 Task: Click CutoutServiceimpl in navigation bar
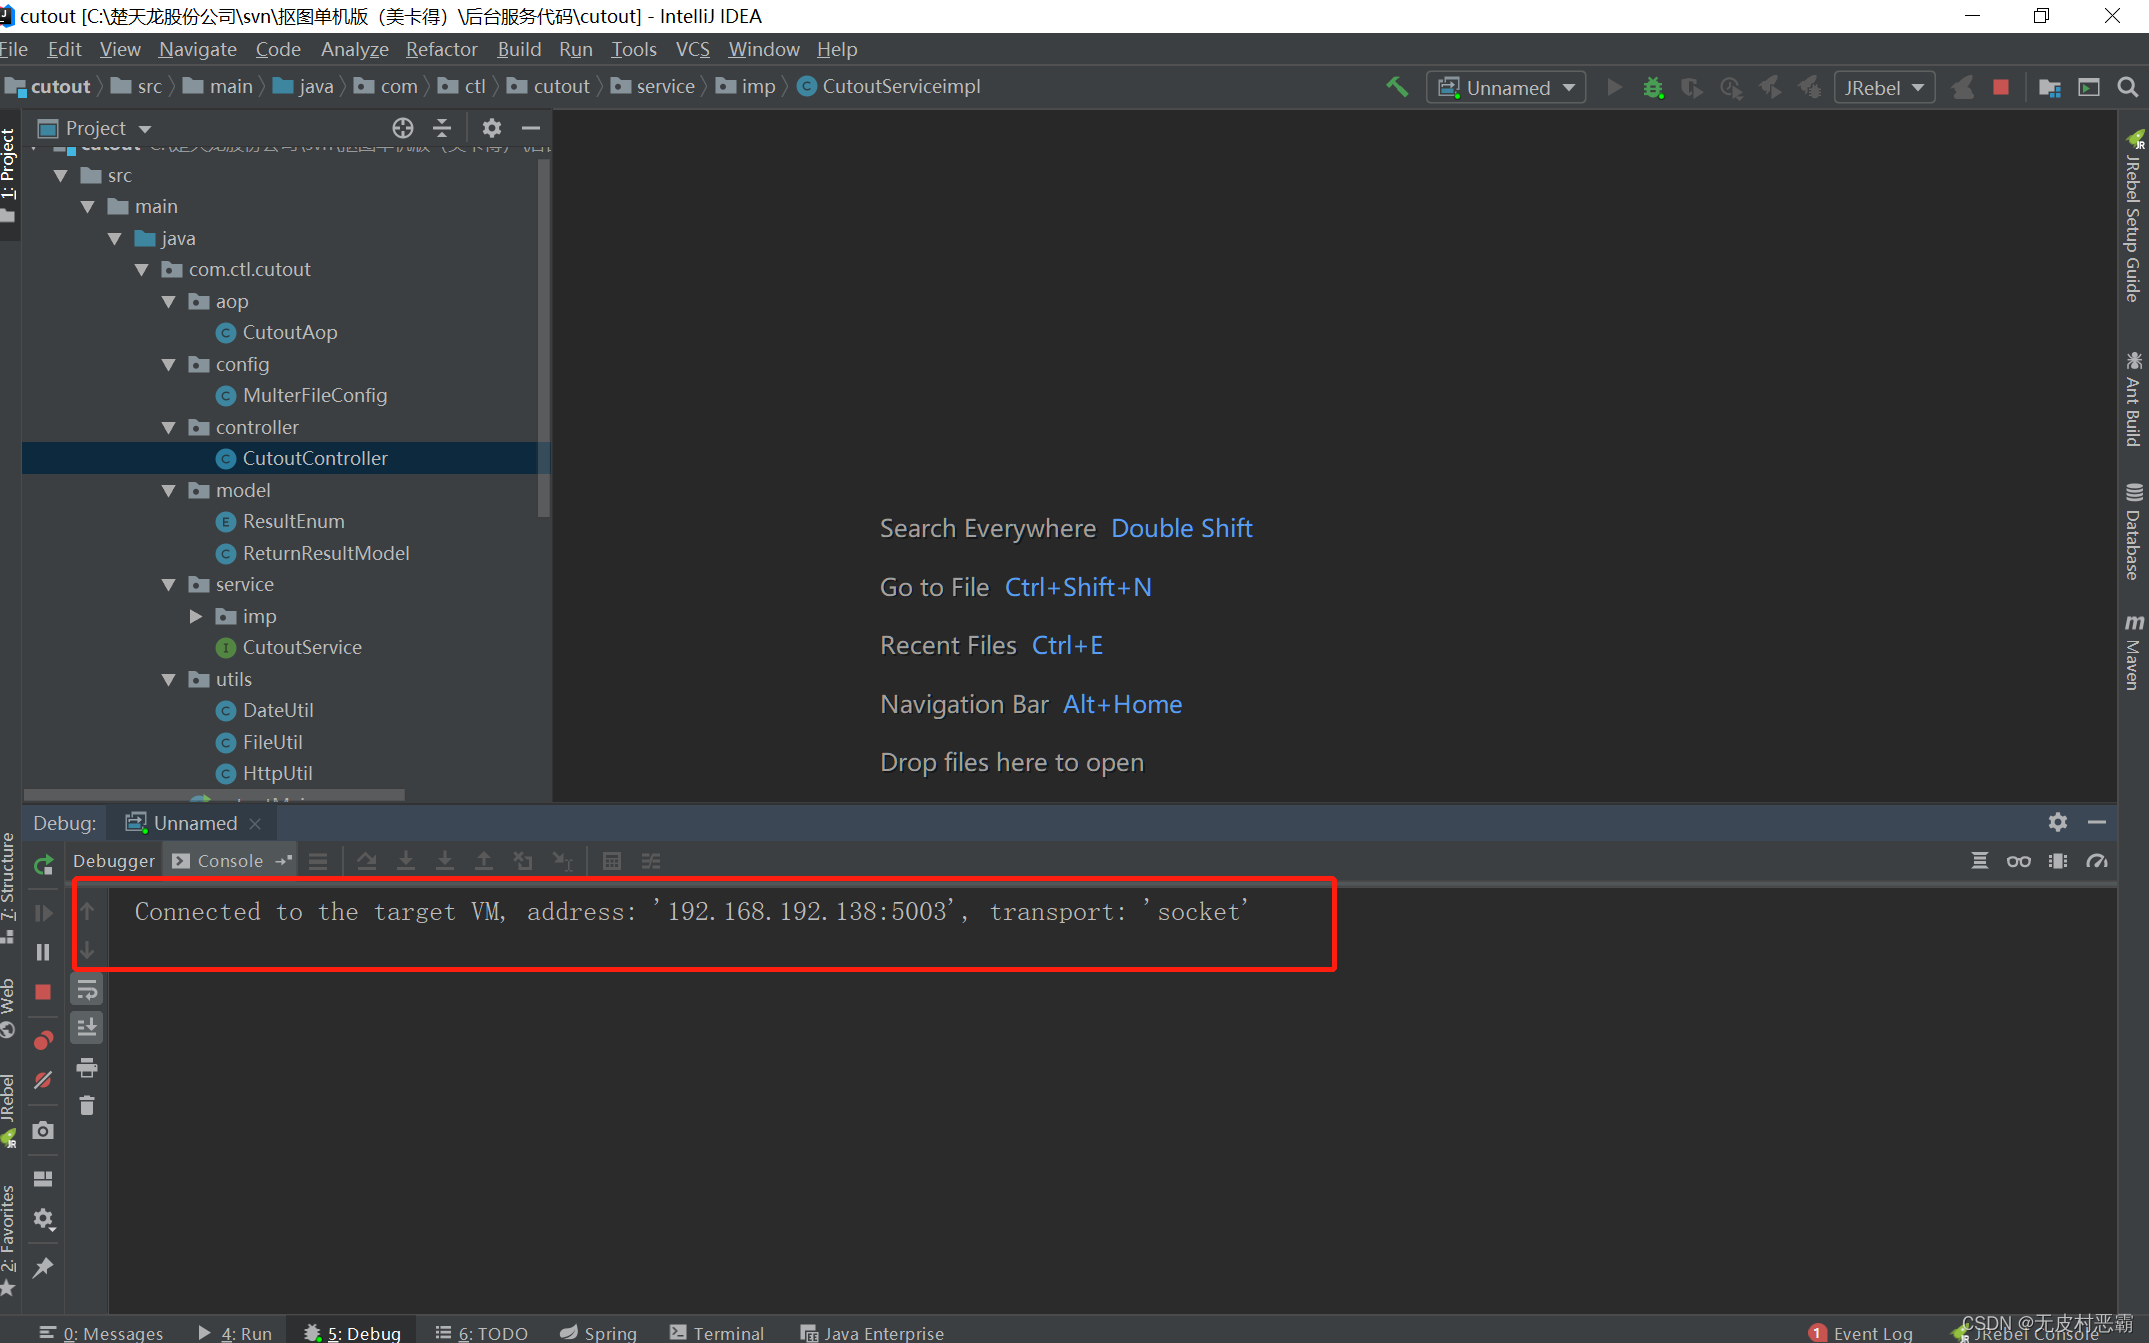pyautogui.click(x=889, y=86)
